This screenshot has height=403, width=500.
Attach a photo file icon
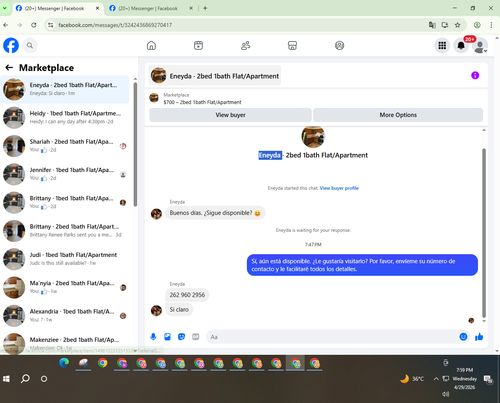point(167,337)
